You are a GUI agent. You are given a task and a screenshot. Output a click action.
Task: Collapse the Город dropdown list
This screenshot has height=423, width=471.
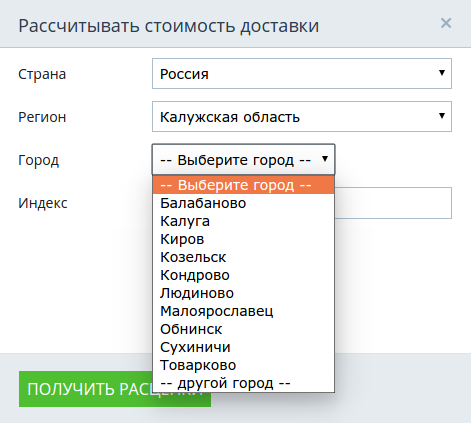tap(243, 159)
